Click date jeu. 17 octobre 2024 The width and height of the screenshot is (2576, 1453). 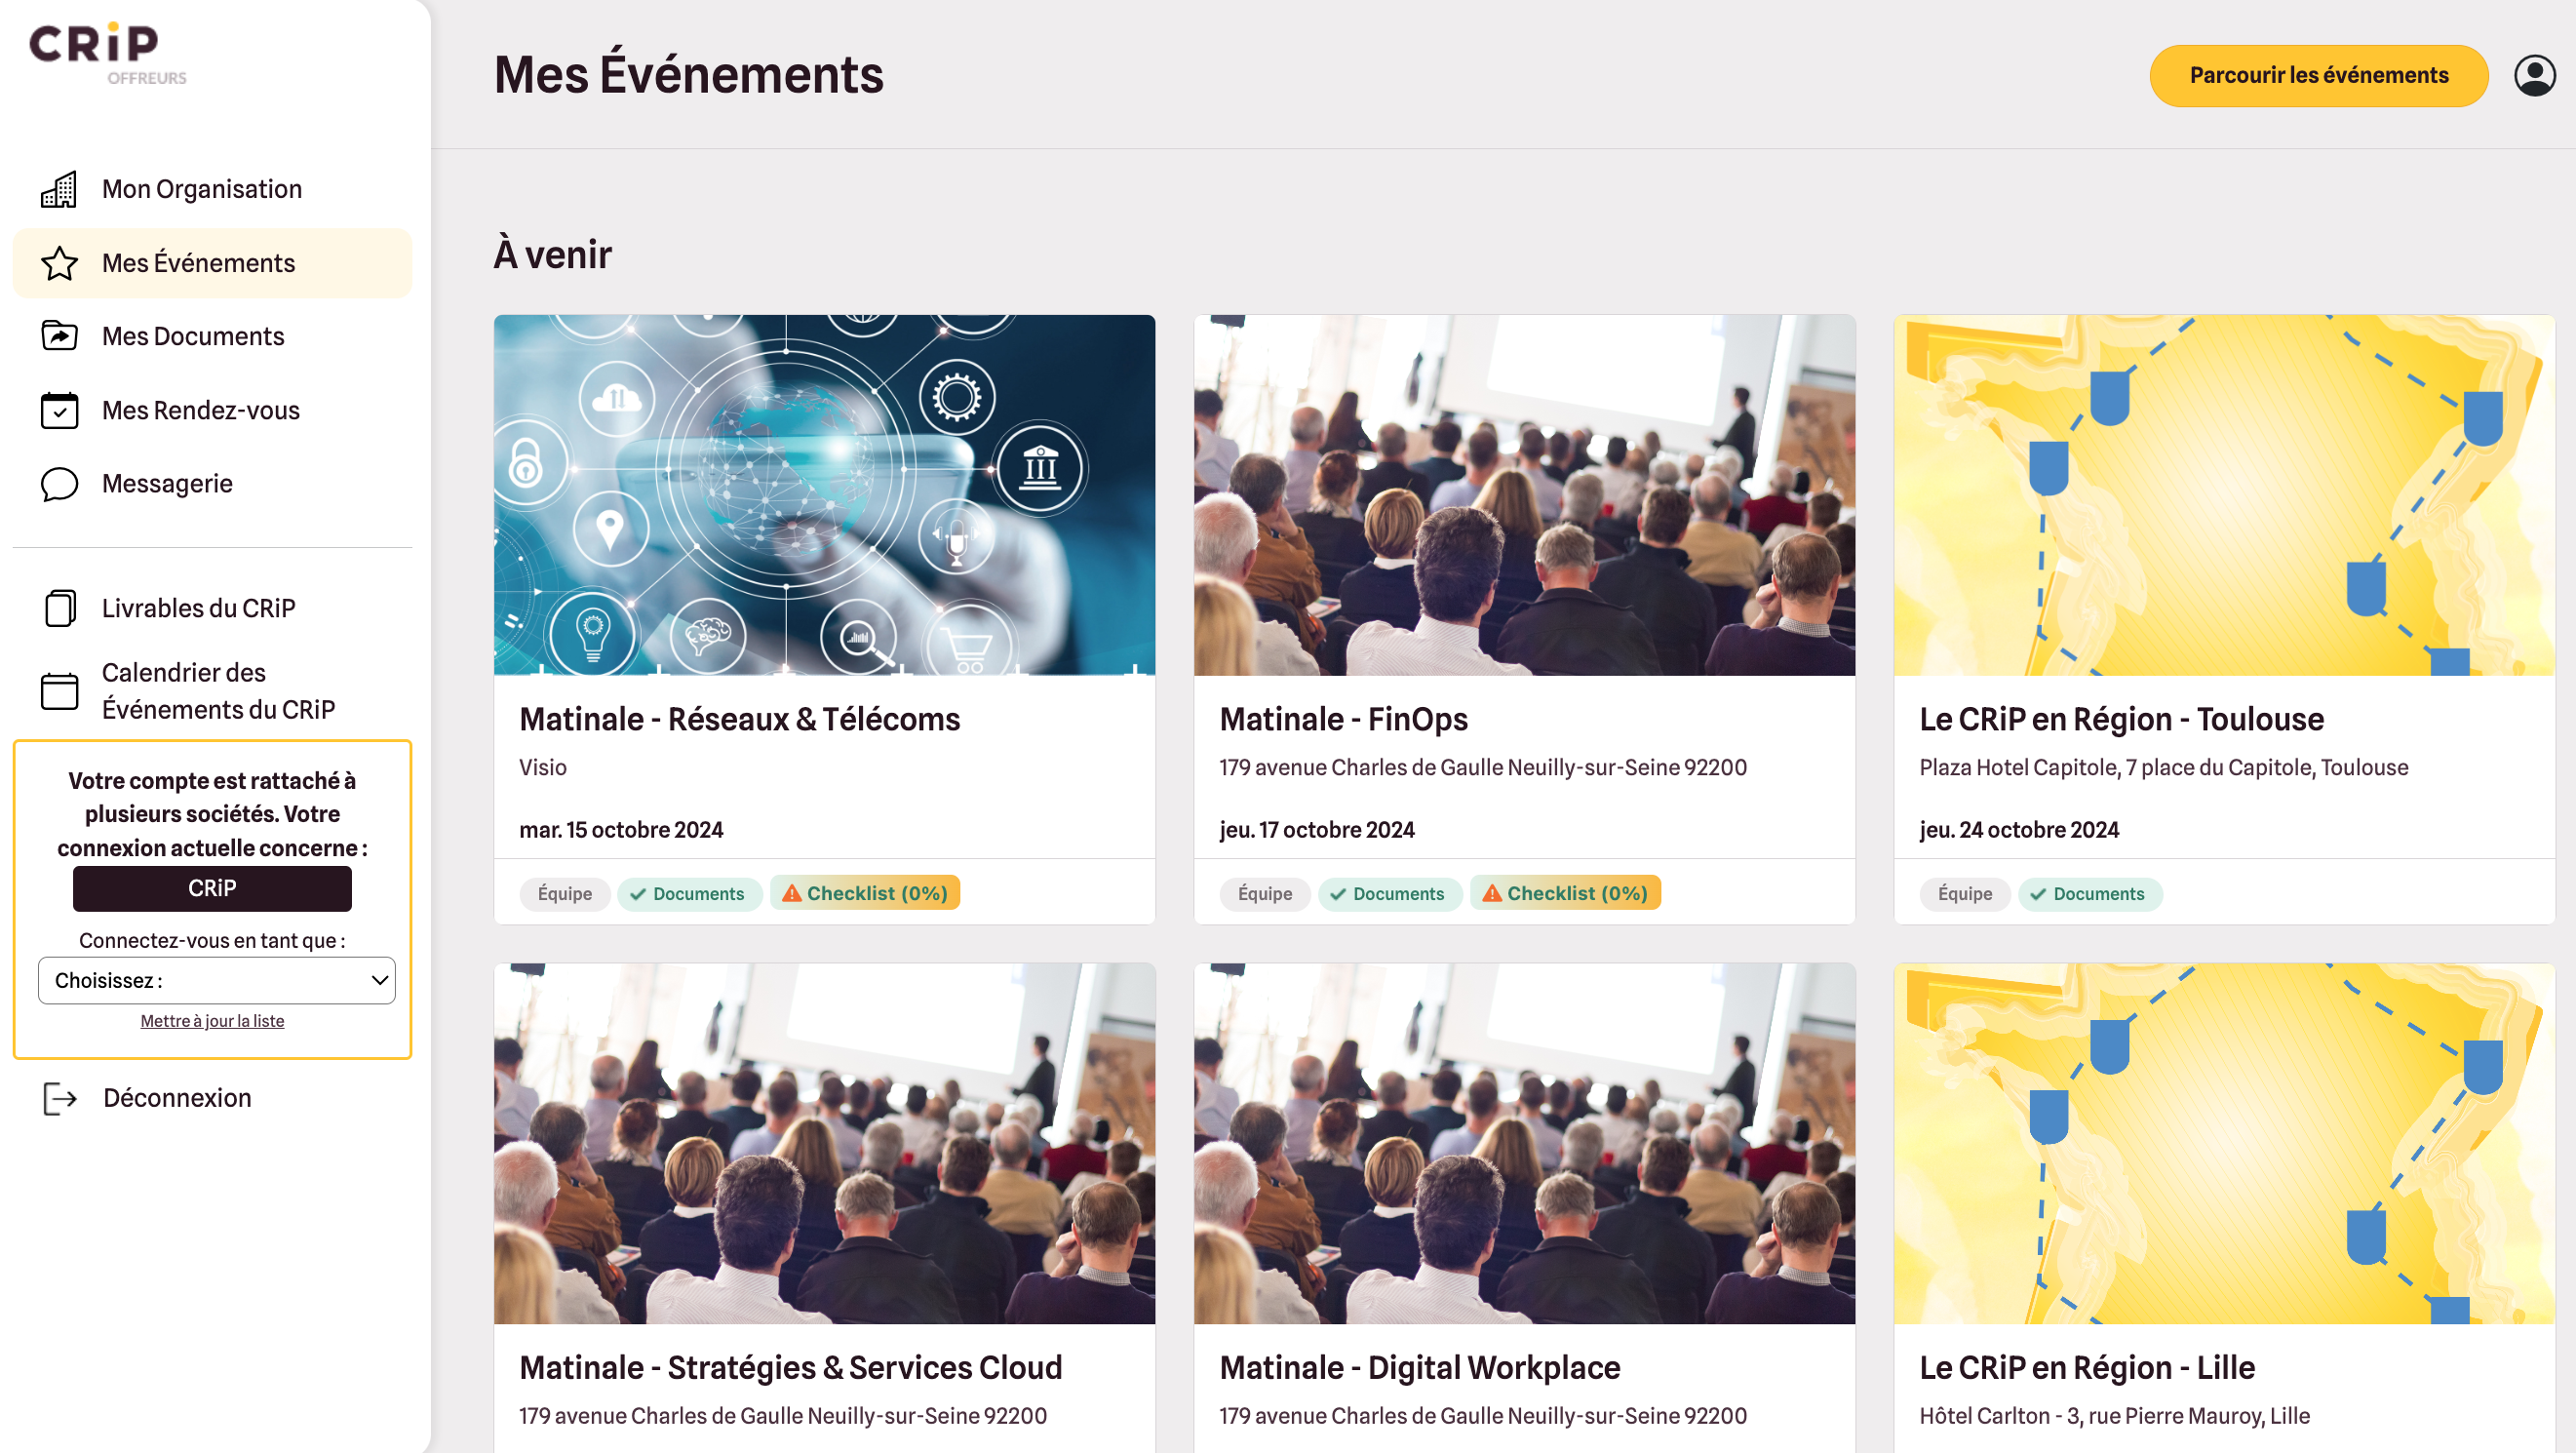coord(1317,830)
